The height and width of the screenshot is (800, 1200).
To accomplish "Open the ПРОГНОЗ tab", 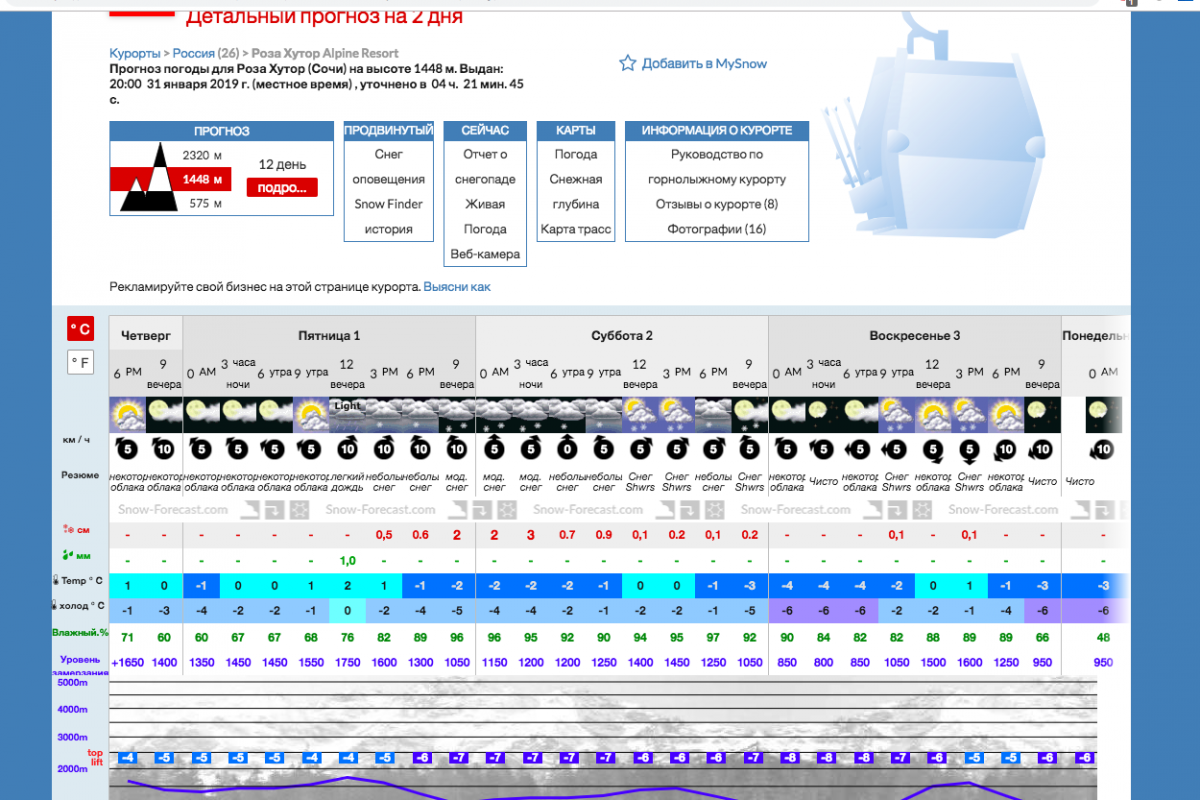I will pos(221,131).
